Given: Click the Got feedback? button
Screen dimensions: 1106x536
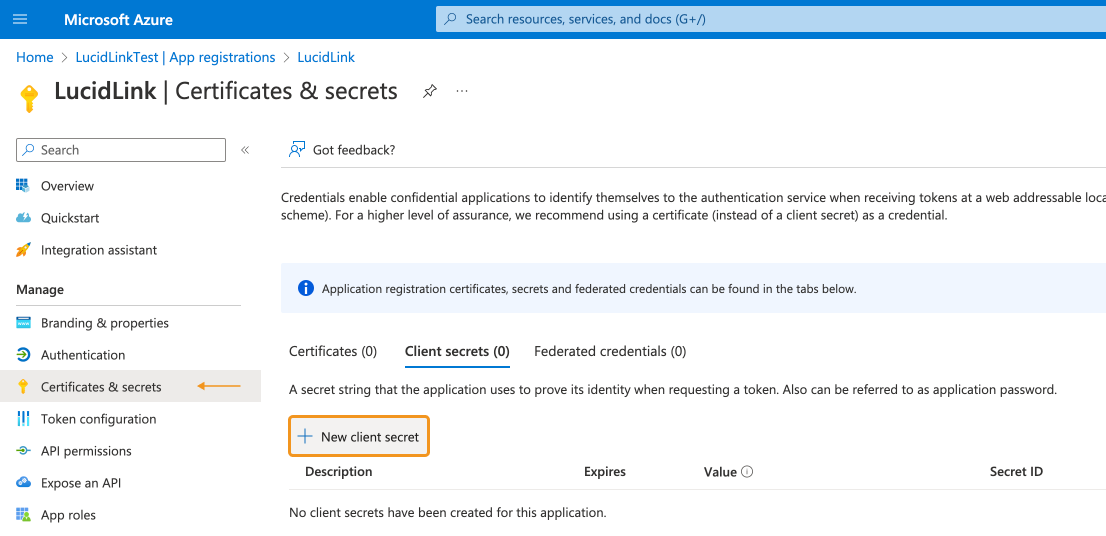Looking at the screenshot, I should (342, 150).
